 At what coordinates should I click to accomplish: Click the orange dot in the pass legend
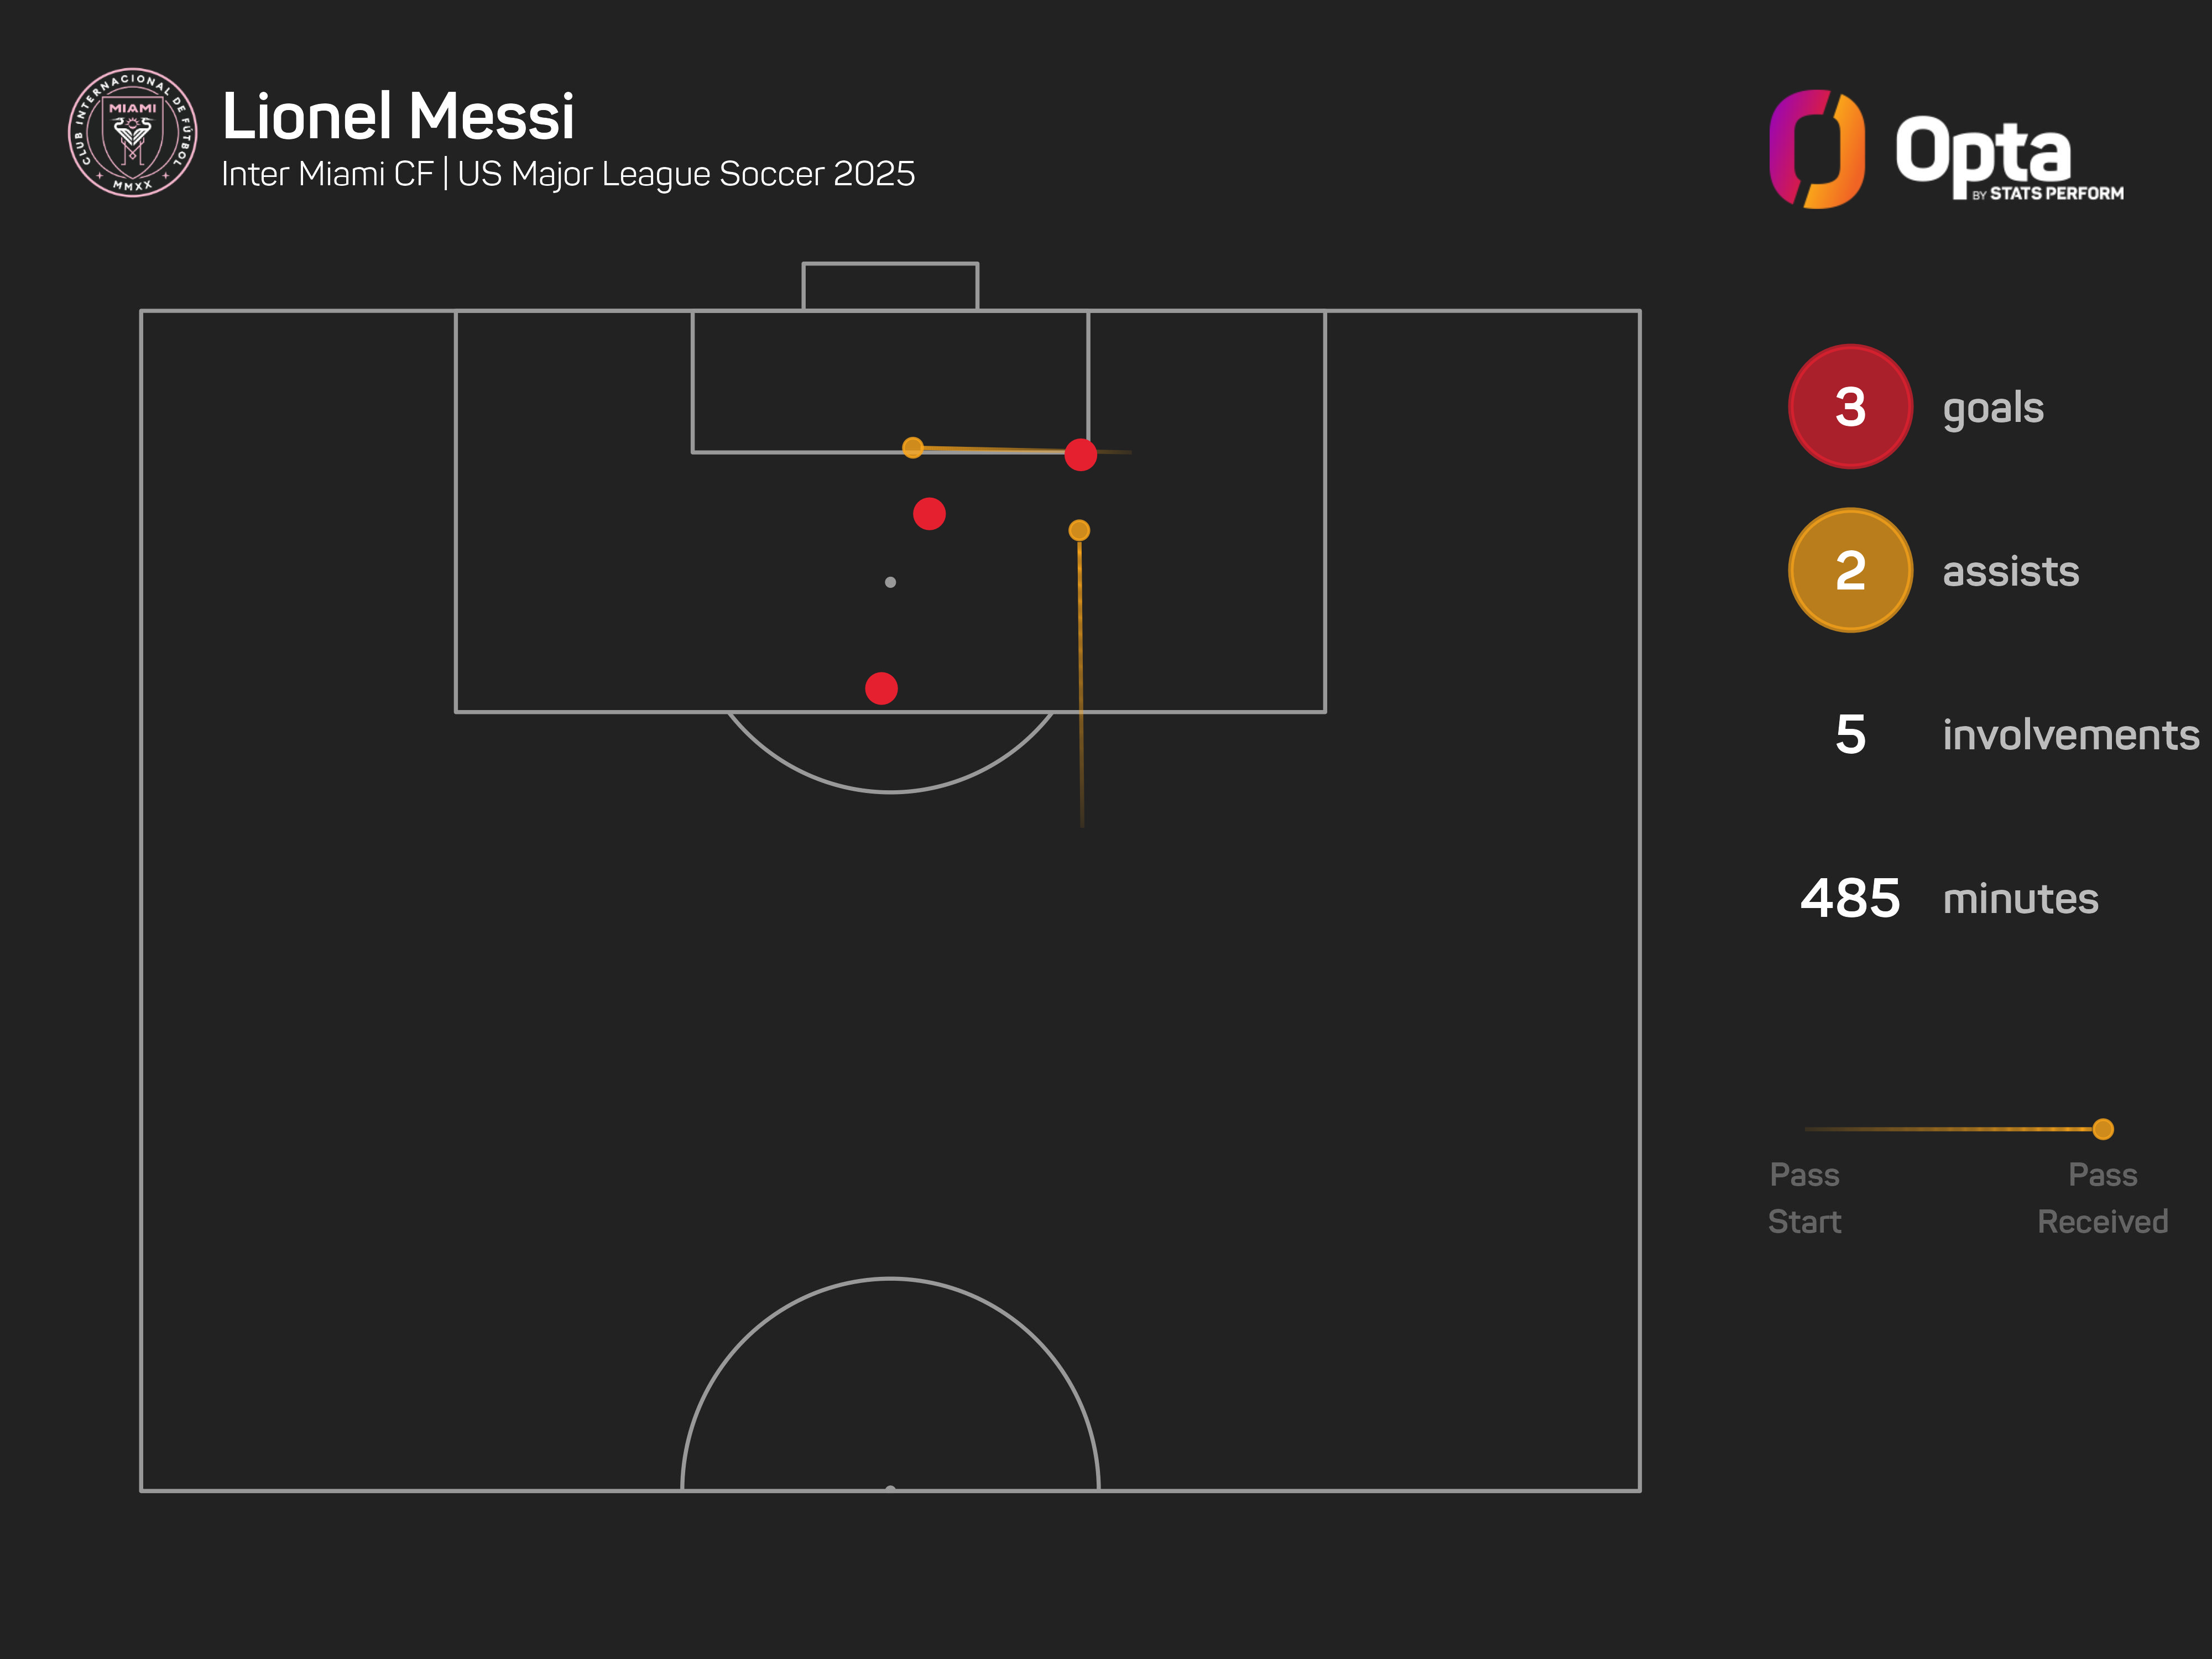pos(2103,1129)
